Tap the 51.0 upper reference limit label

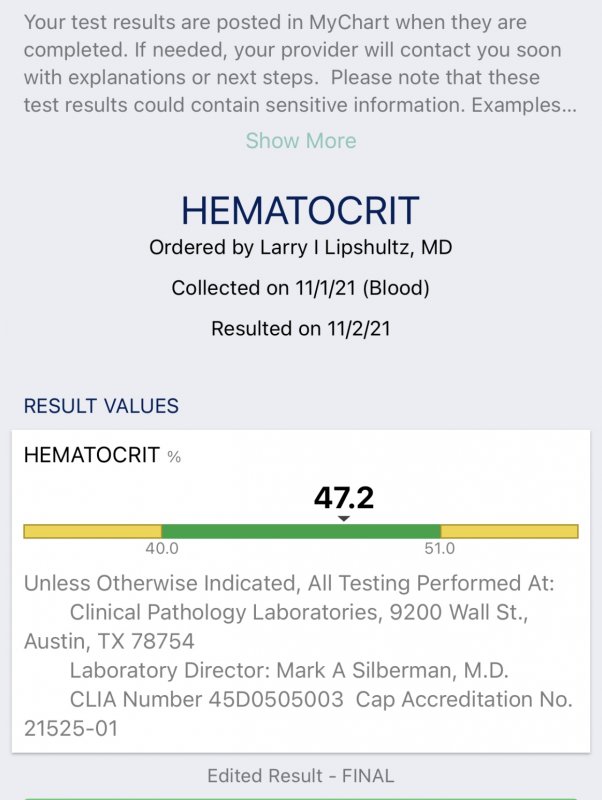pos(439,549)
